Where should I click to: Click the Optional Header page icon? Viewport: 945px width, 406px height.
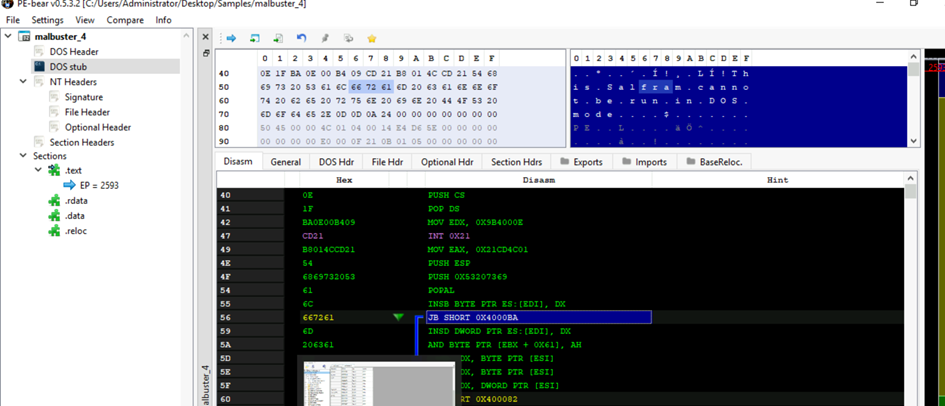[x=55, y=127]
